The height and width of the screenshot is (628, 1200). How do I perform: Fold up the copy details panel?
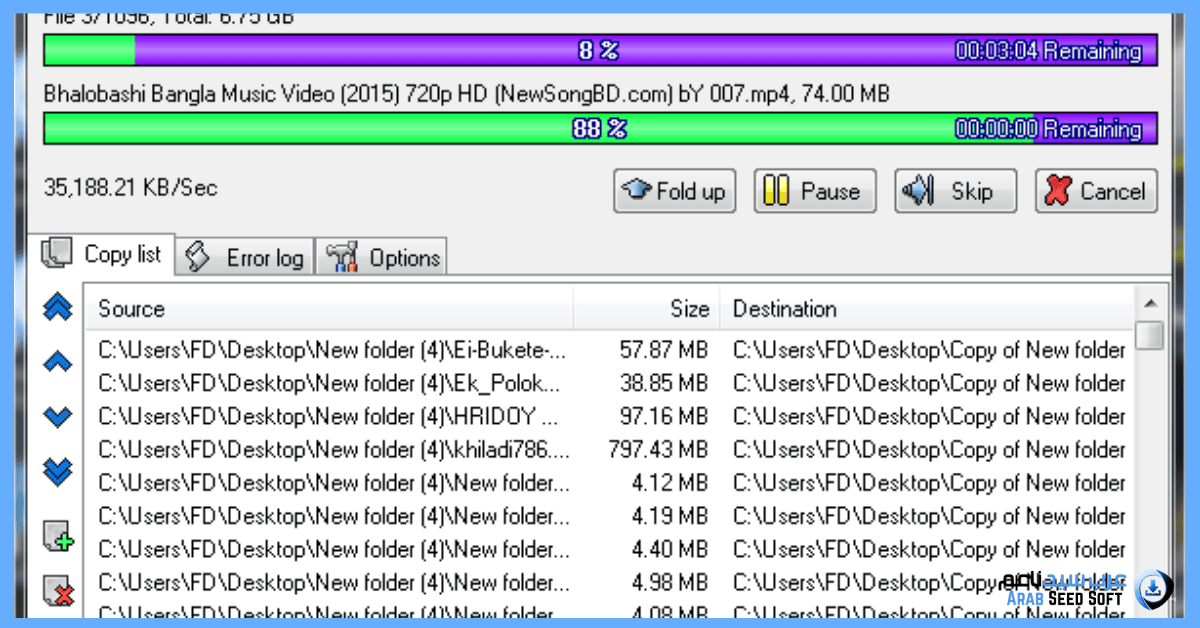point(674,191)
